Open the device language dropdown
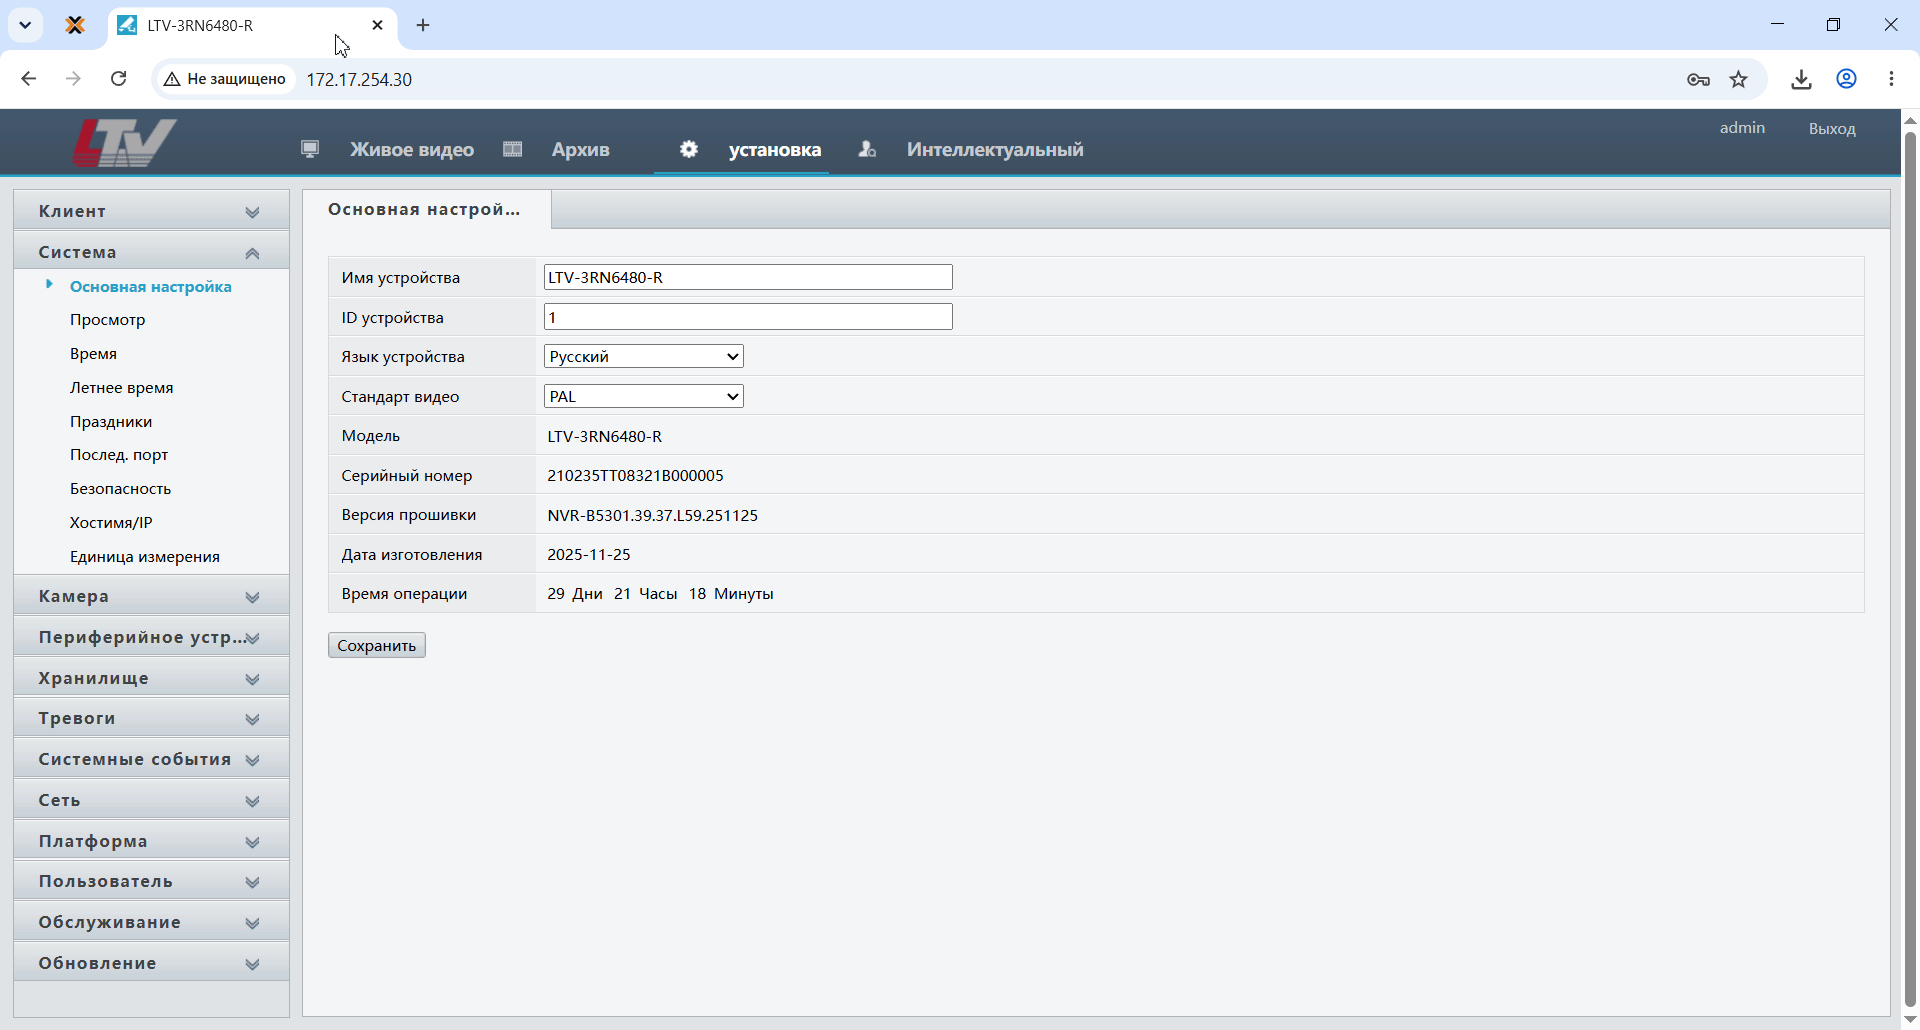Screen dimensions: 1920x1030 [x=644, y=356]
